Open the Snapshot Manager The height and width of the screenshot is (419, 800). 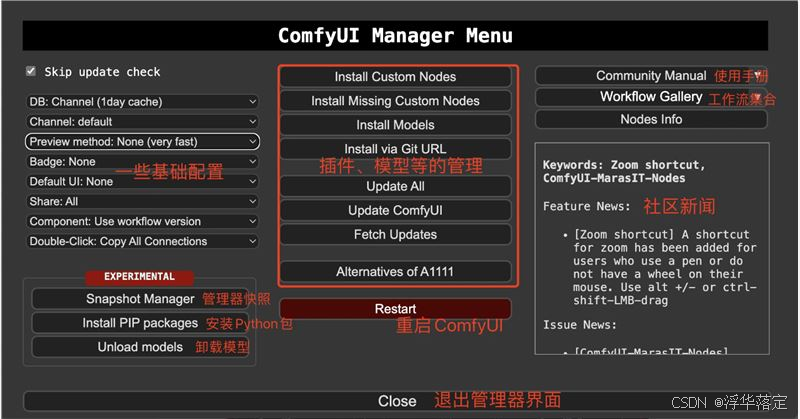(140, 299)
